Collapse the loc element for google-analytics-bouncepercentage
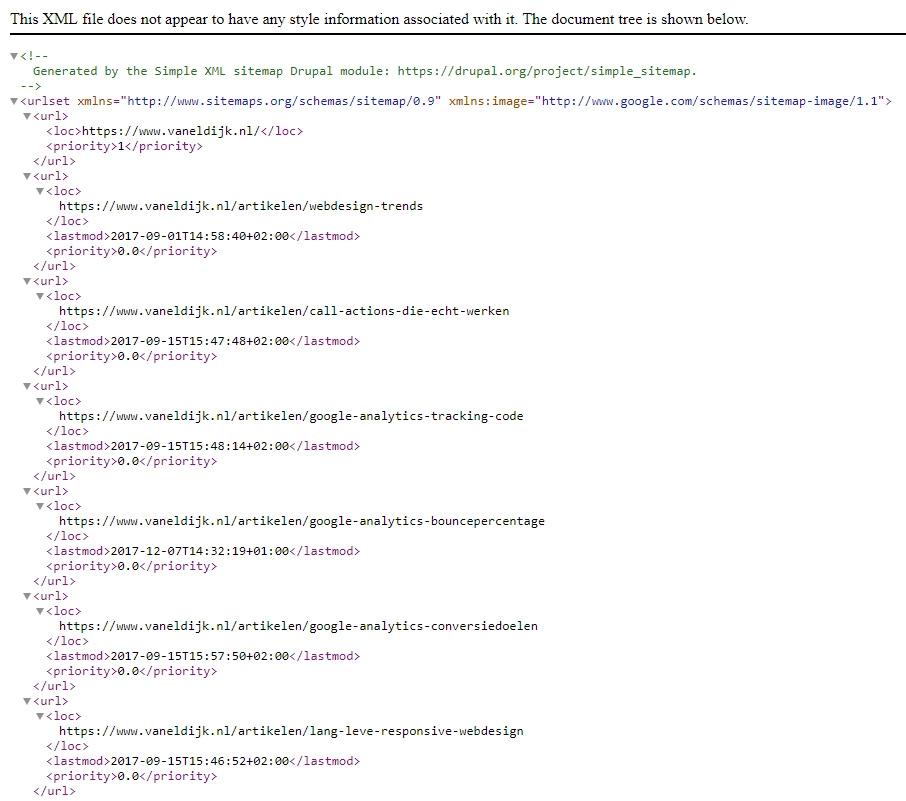 (x=40, y=506)
